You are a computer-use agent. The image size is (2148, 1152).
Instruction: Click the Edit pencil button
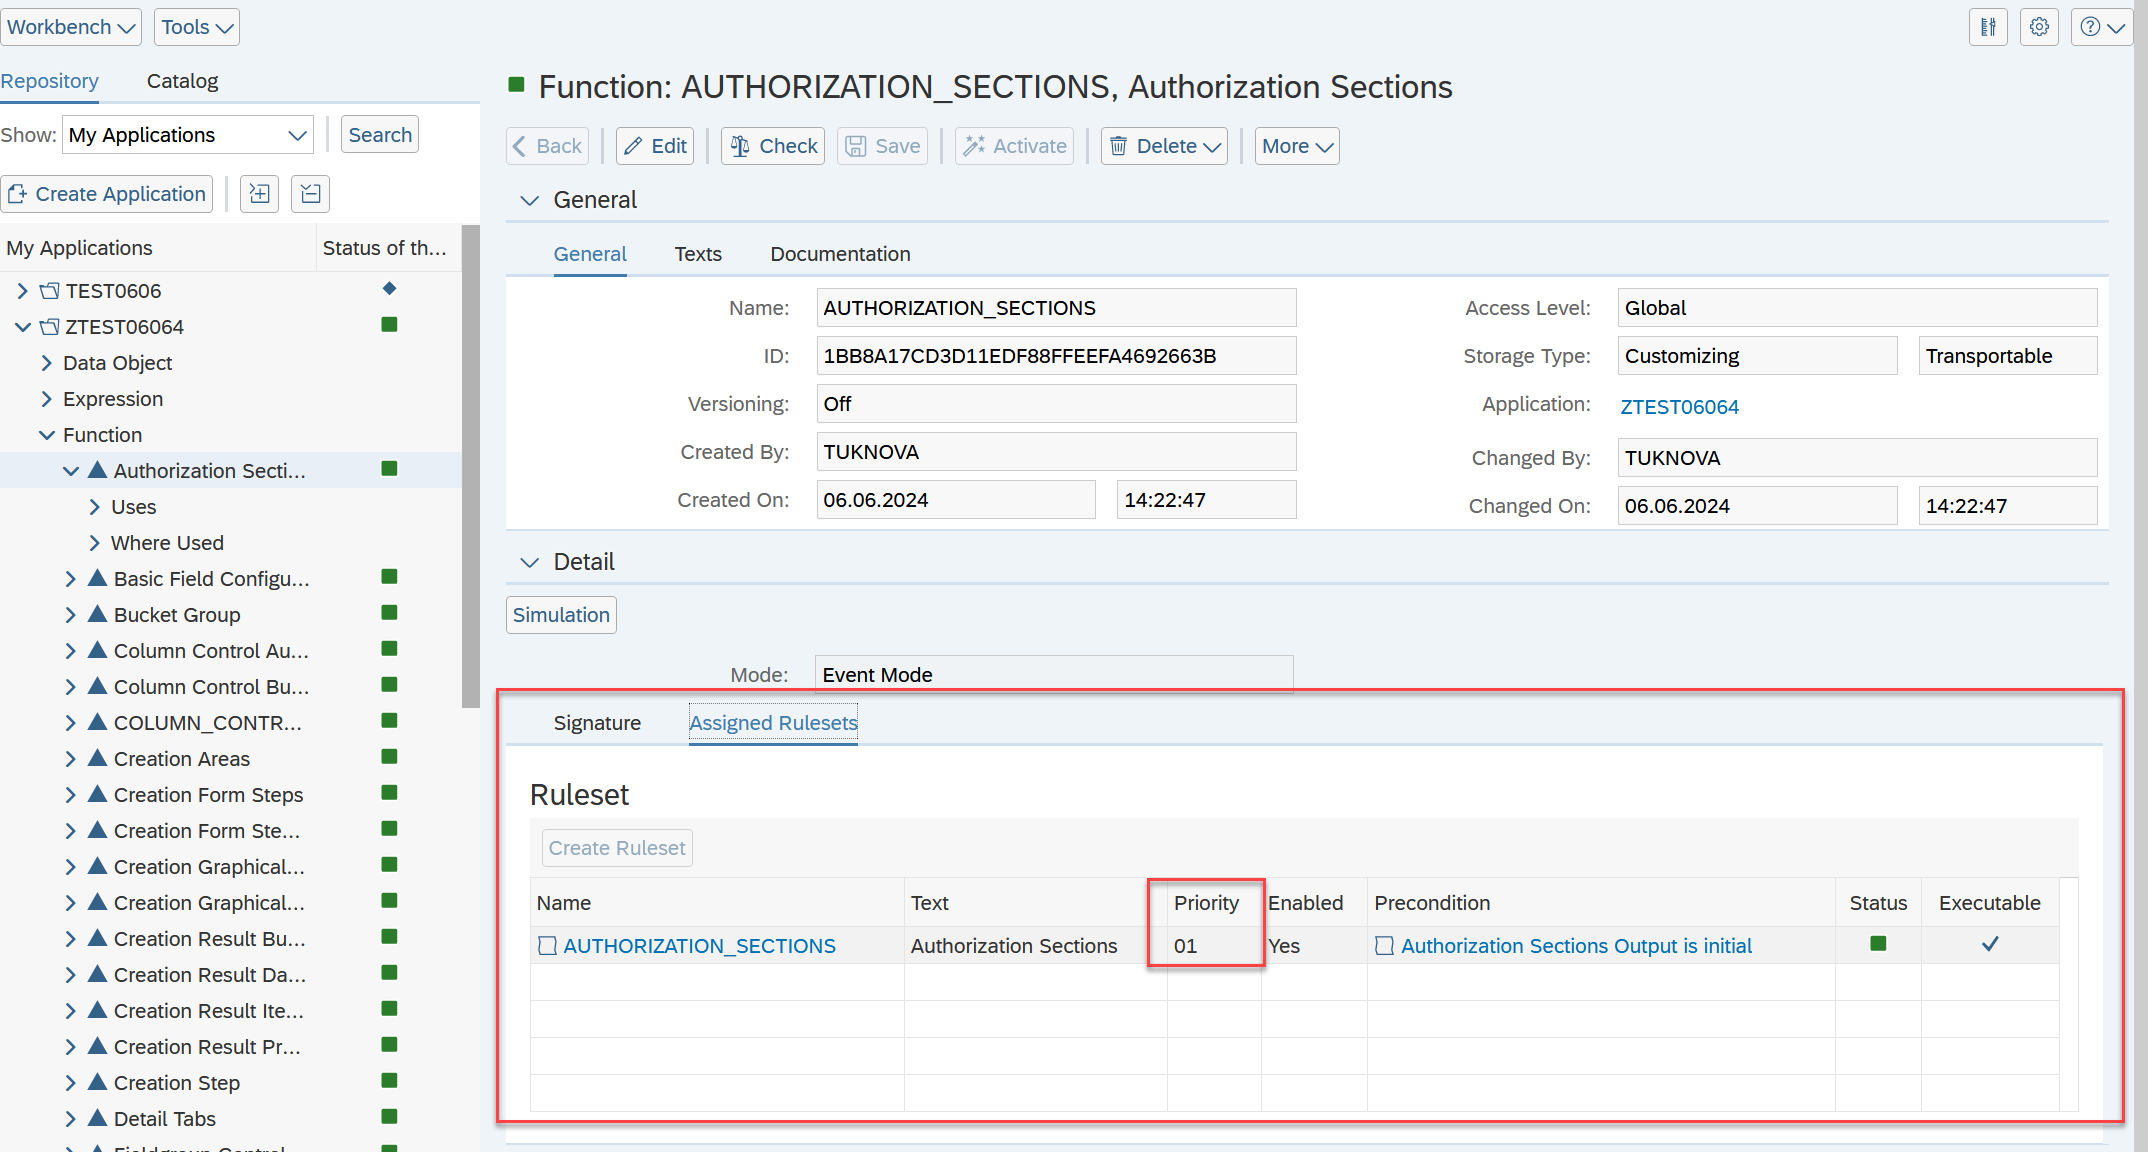655,146
